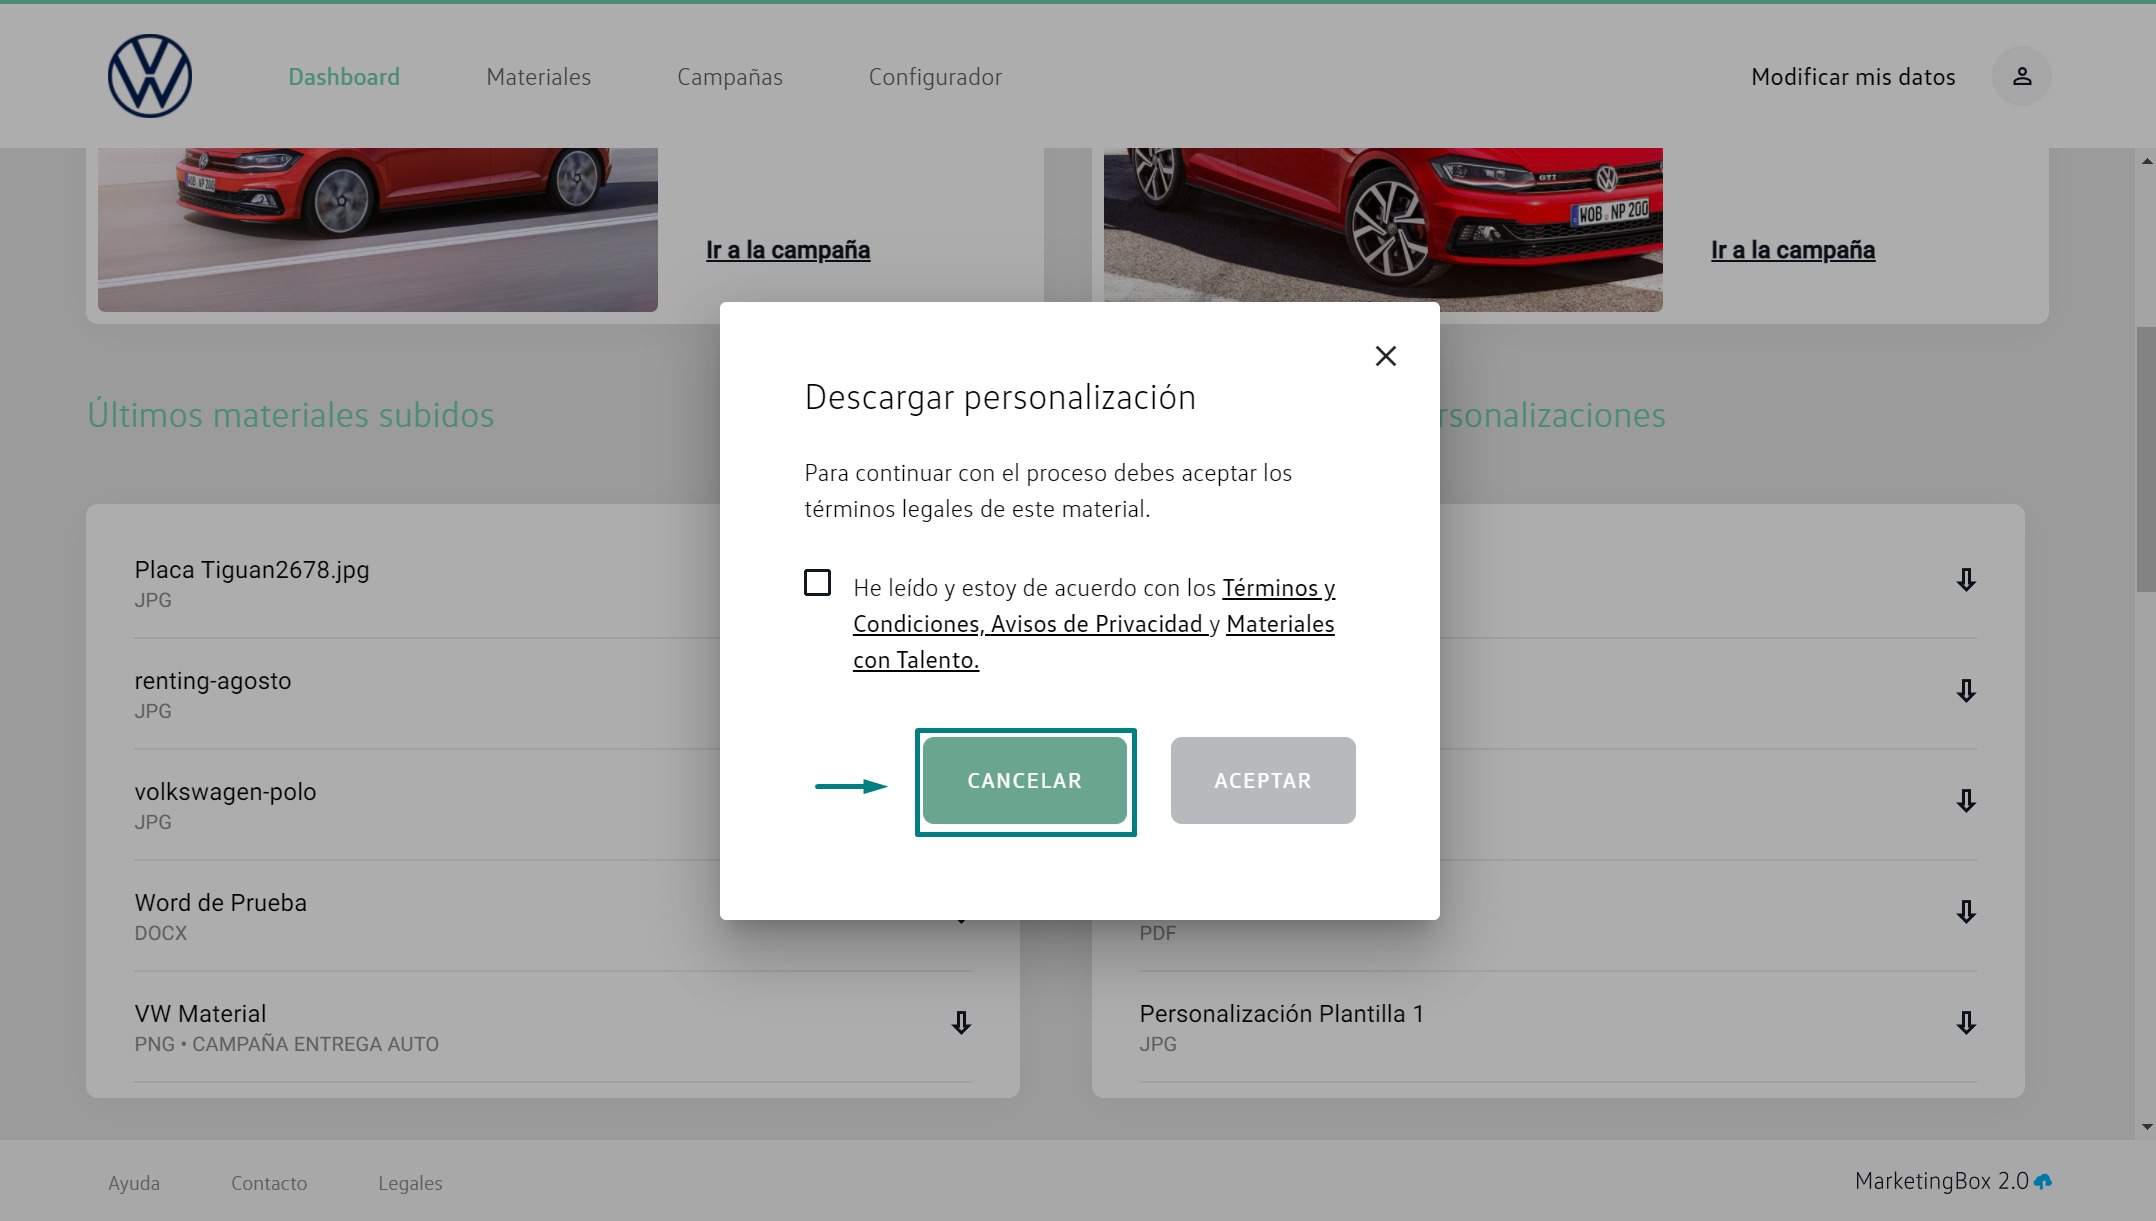Click the page's vertical scrollbar thumb
The height and width of the screenshot is (1221, 2156).
tap(2145, 460)
